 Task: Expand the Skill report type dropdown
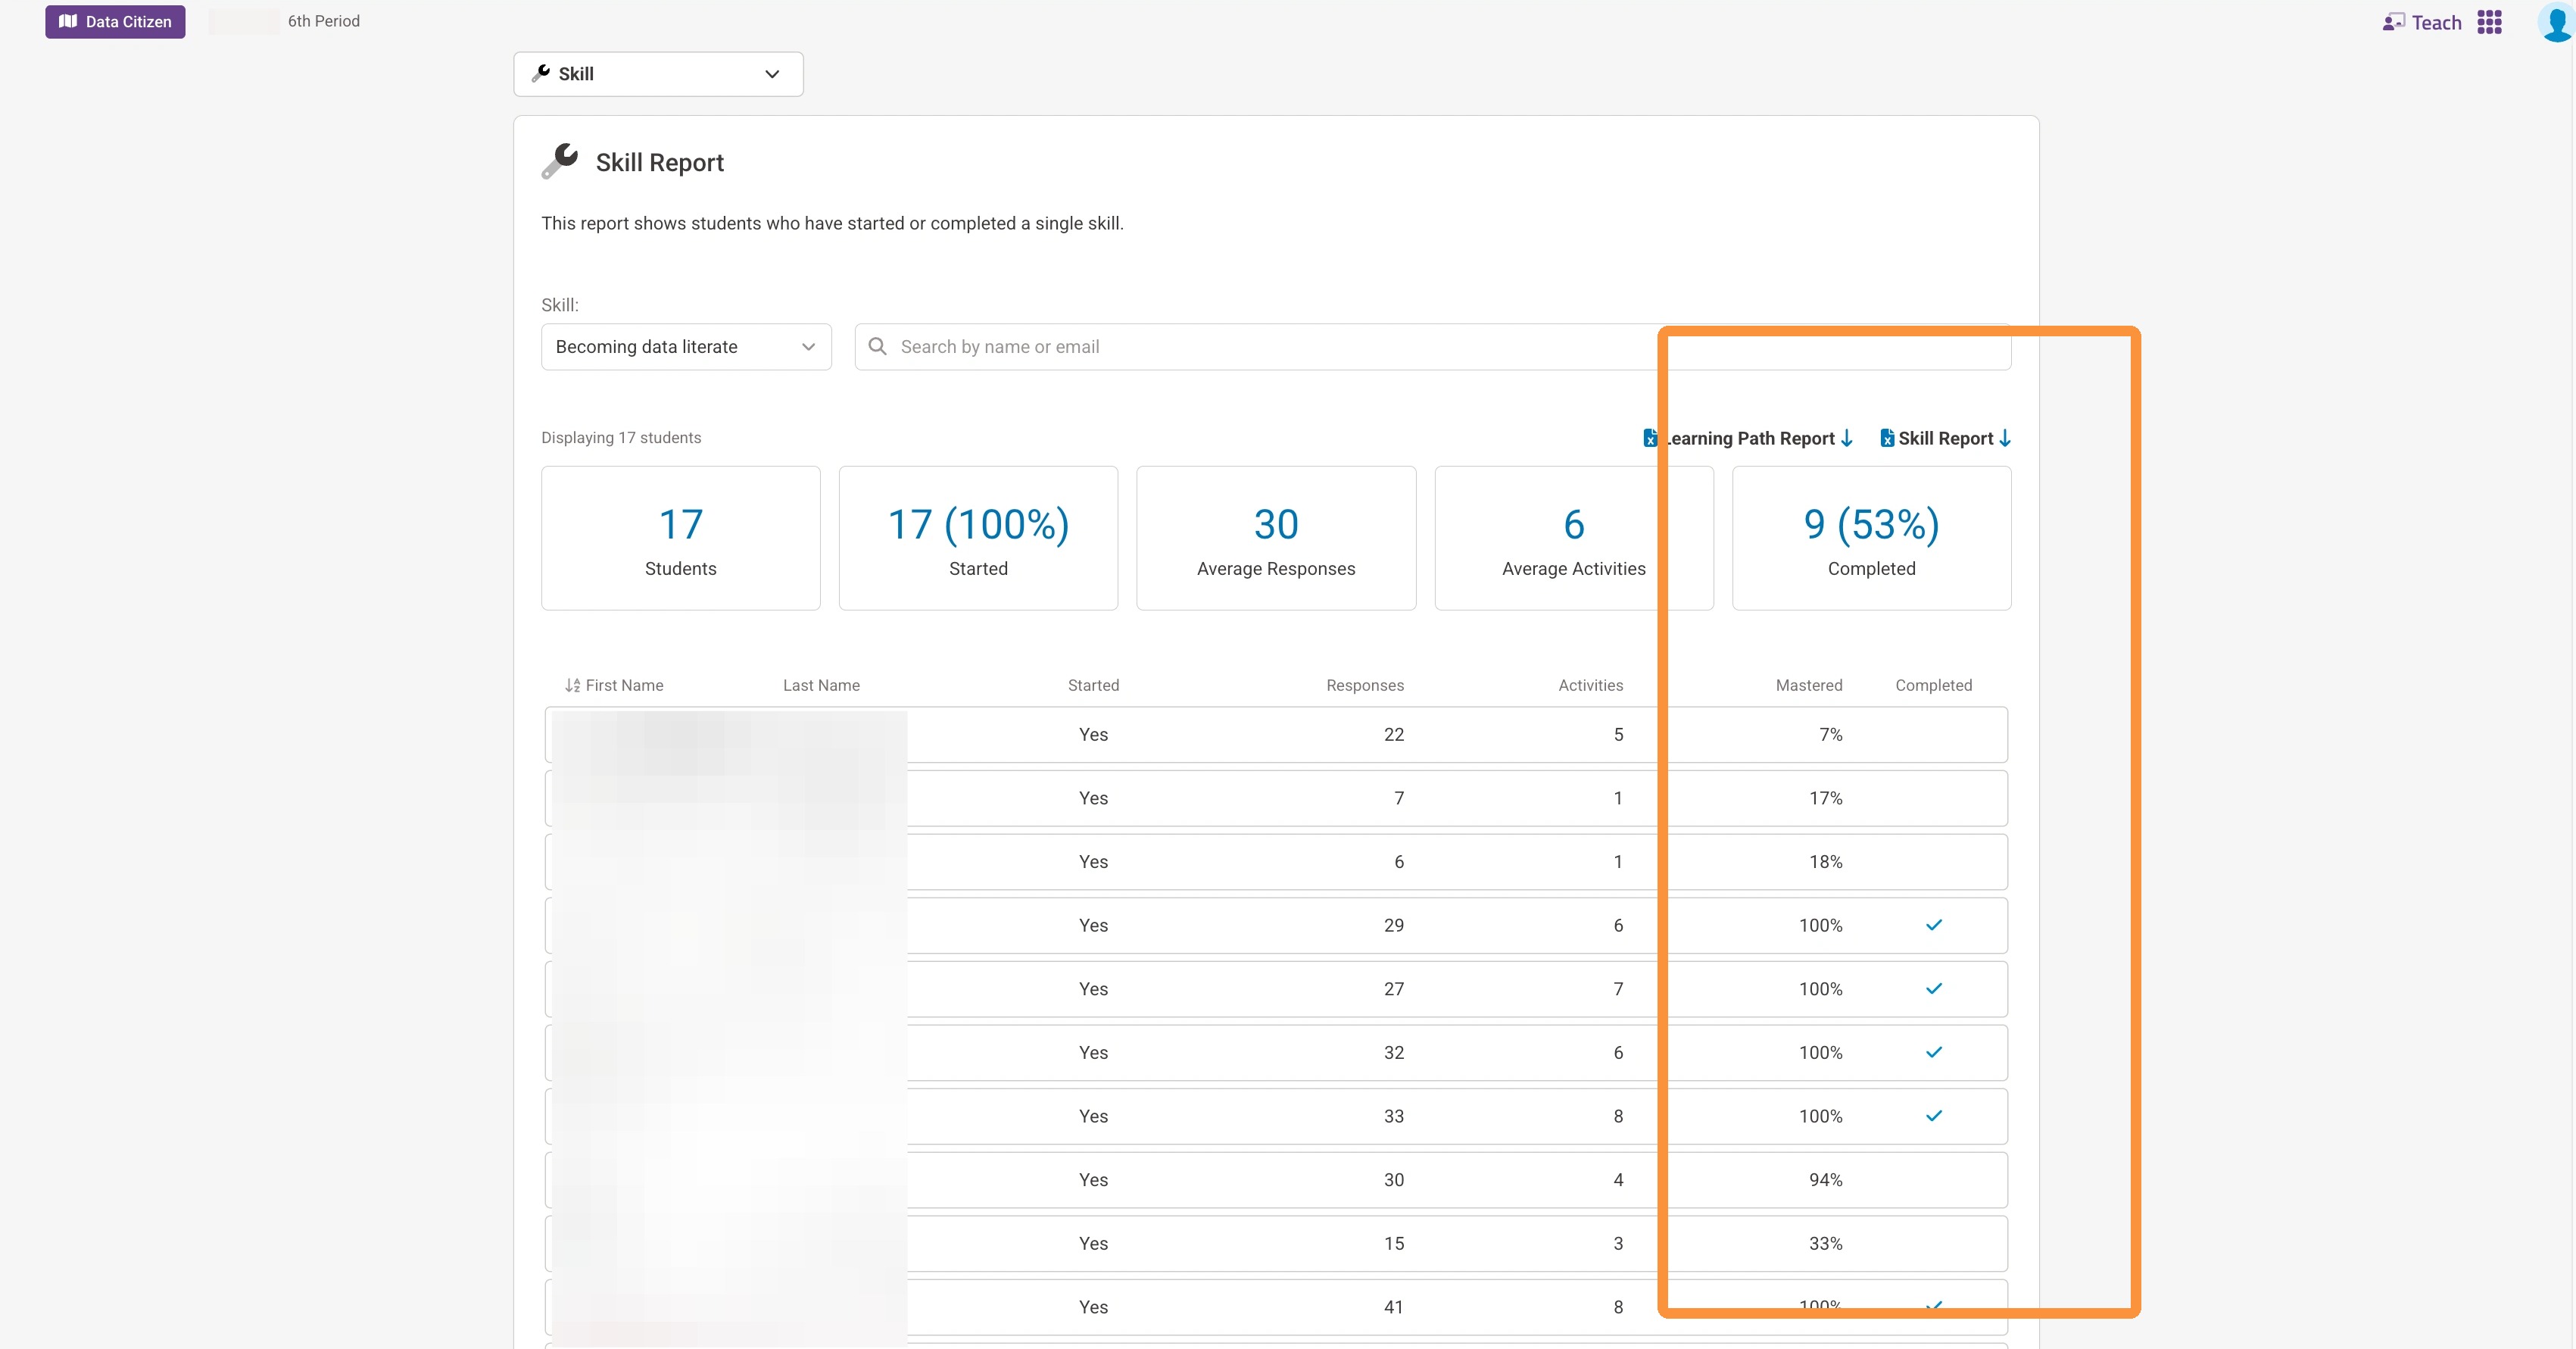coord(658,74)
